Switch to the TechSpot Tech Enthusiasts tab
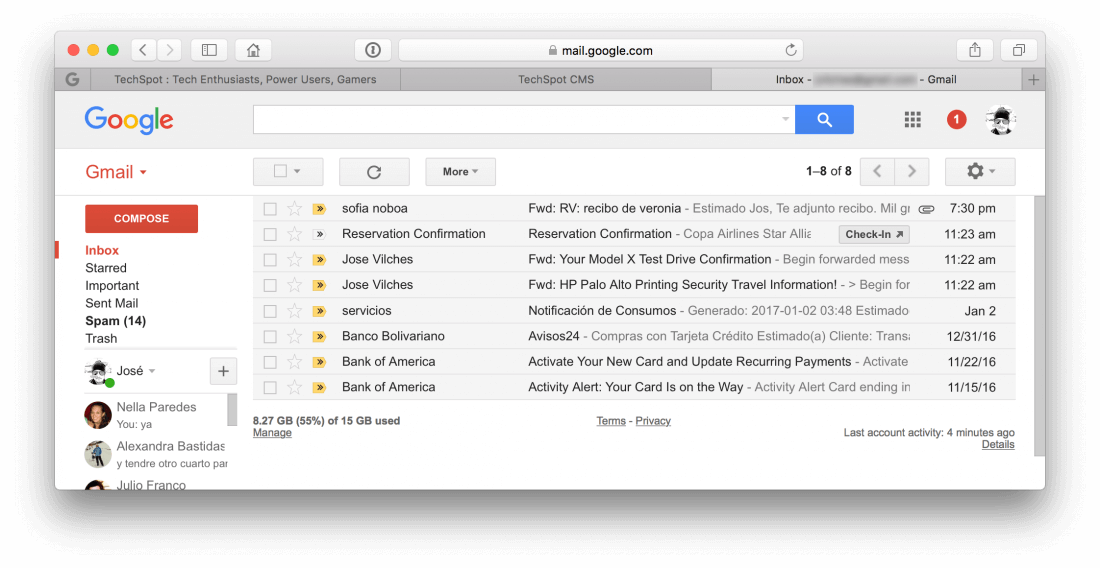 (246, 79)
